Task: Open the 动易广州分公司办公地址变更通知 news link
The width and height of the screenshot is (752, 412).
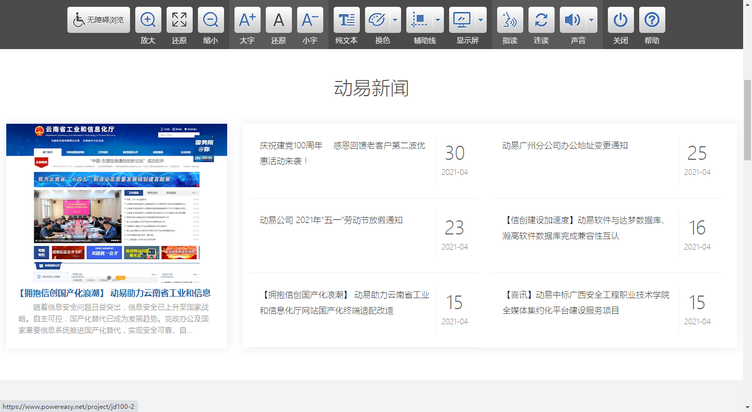Action: [565, 146]
